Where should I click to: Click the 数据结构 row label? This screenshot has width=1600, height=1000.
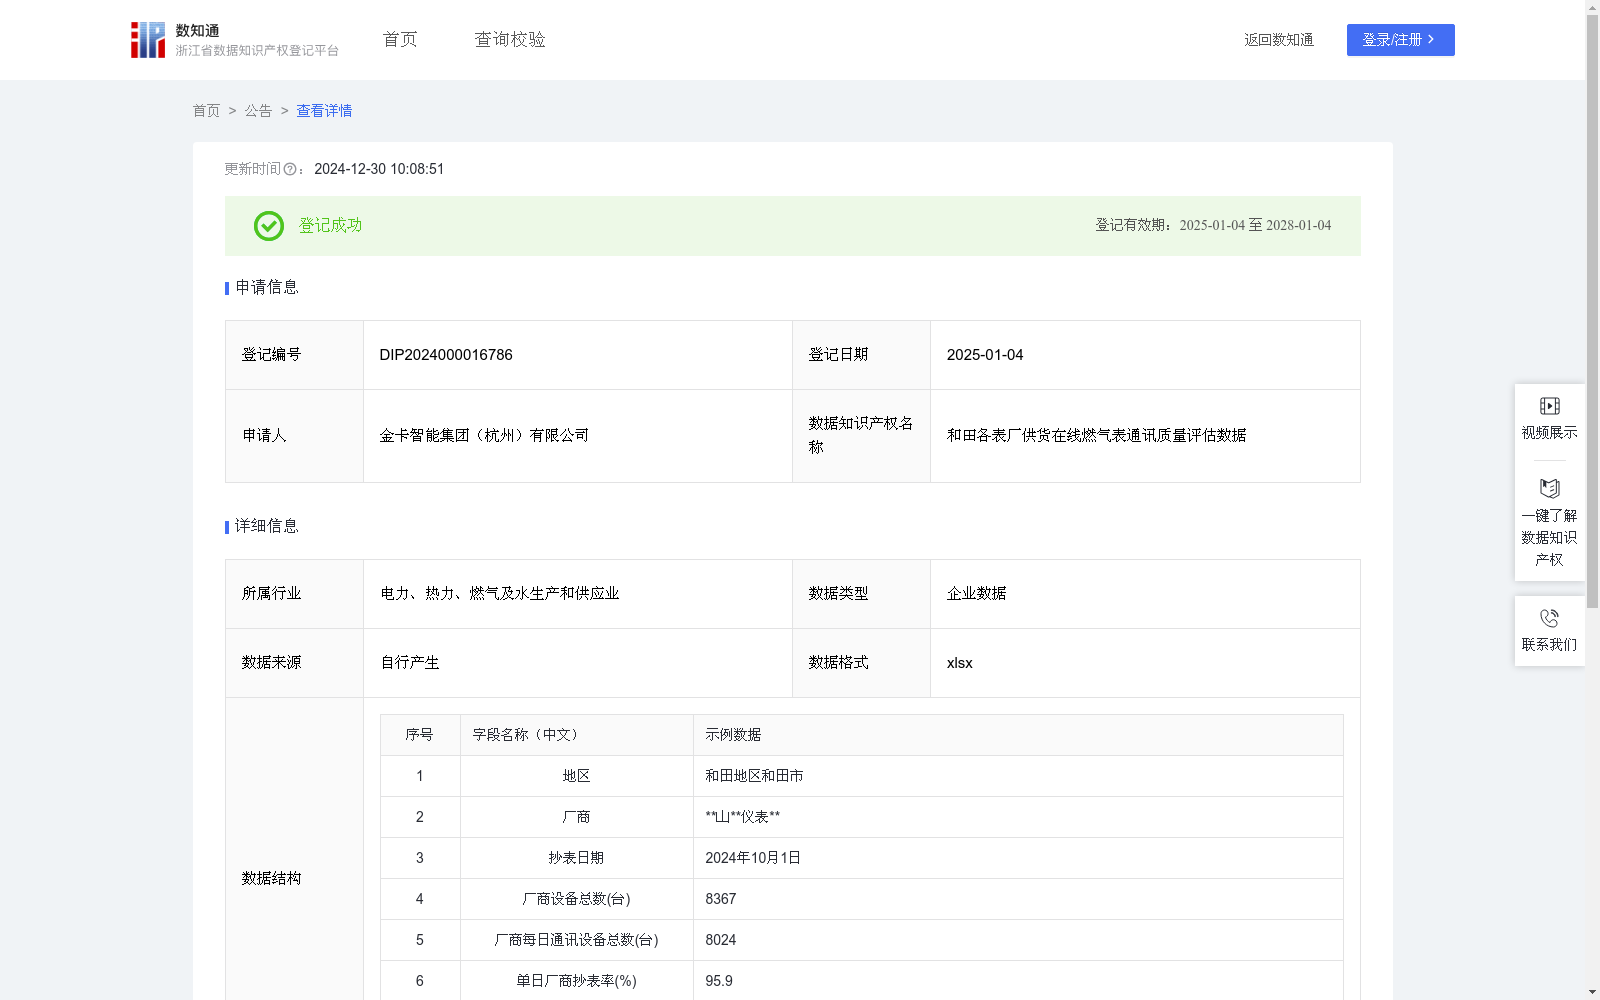tap(271, 879)
